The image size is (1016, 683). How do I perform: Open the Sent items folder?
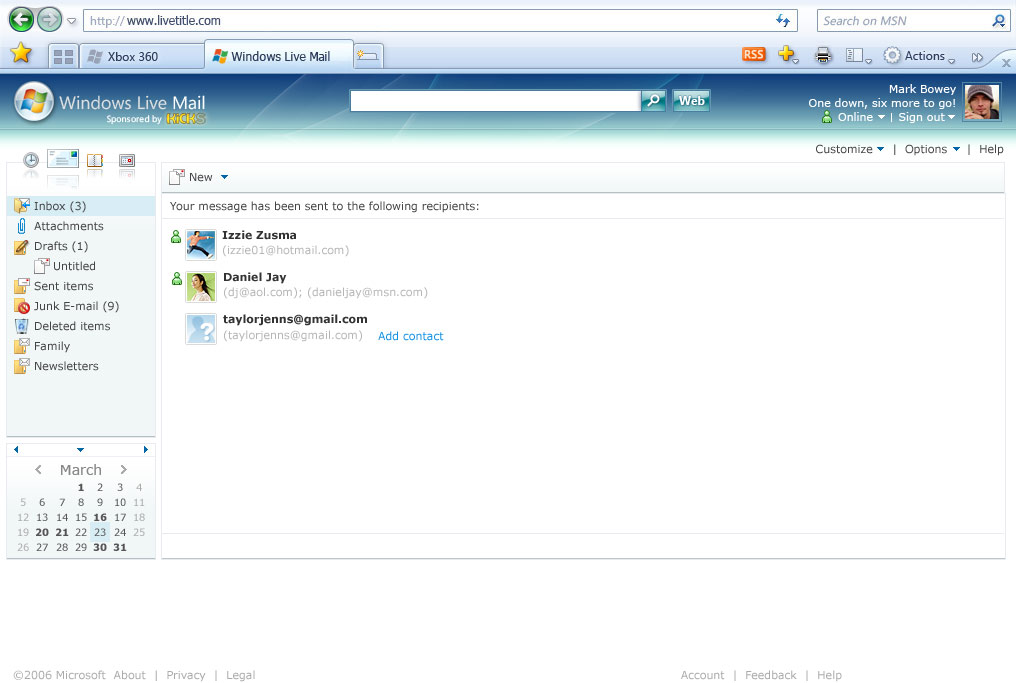click(63, 286)
